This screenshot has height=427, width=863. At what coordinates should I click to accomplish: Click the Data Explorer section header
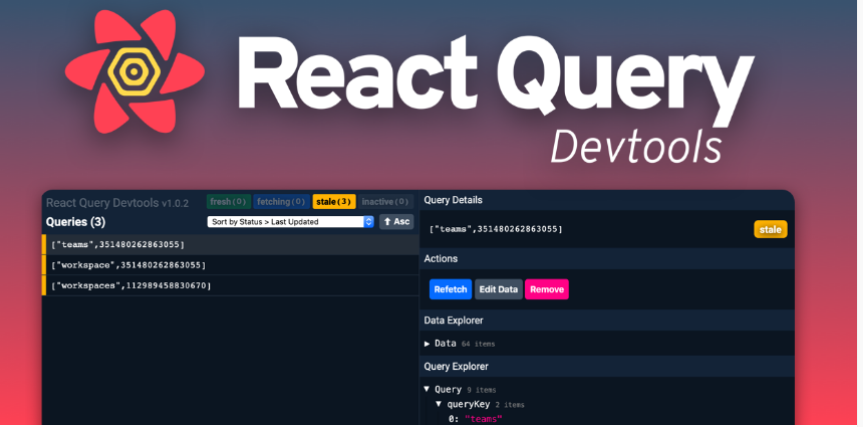[607, 320]
